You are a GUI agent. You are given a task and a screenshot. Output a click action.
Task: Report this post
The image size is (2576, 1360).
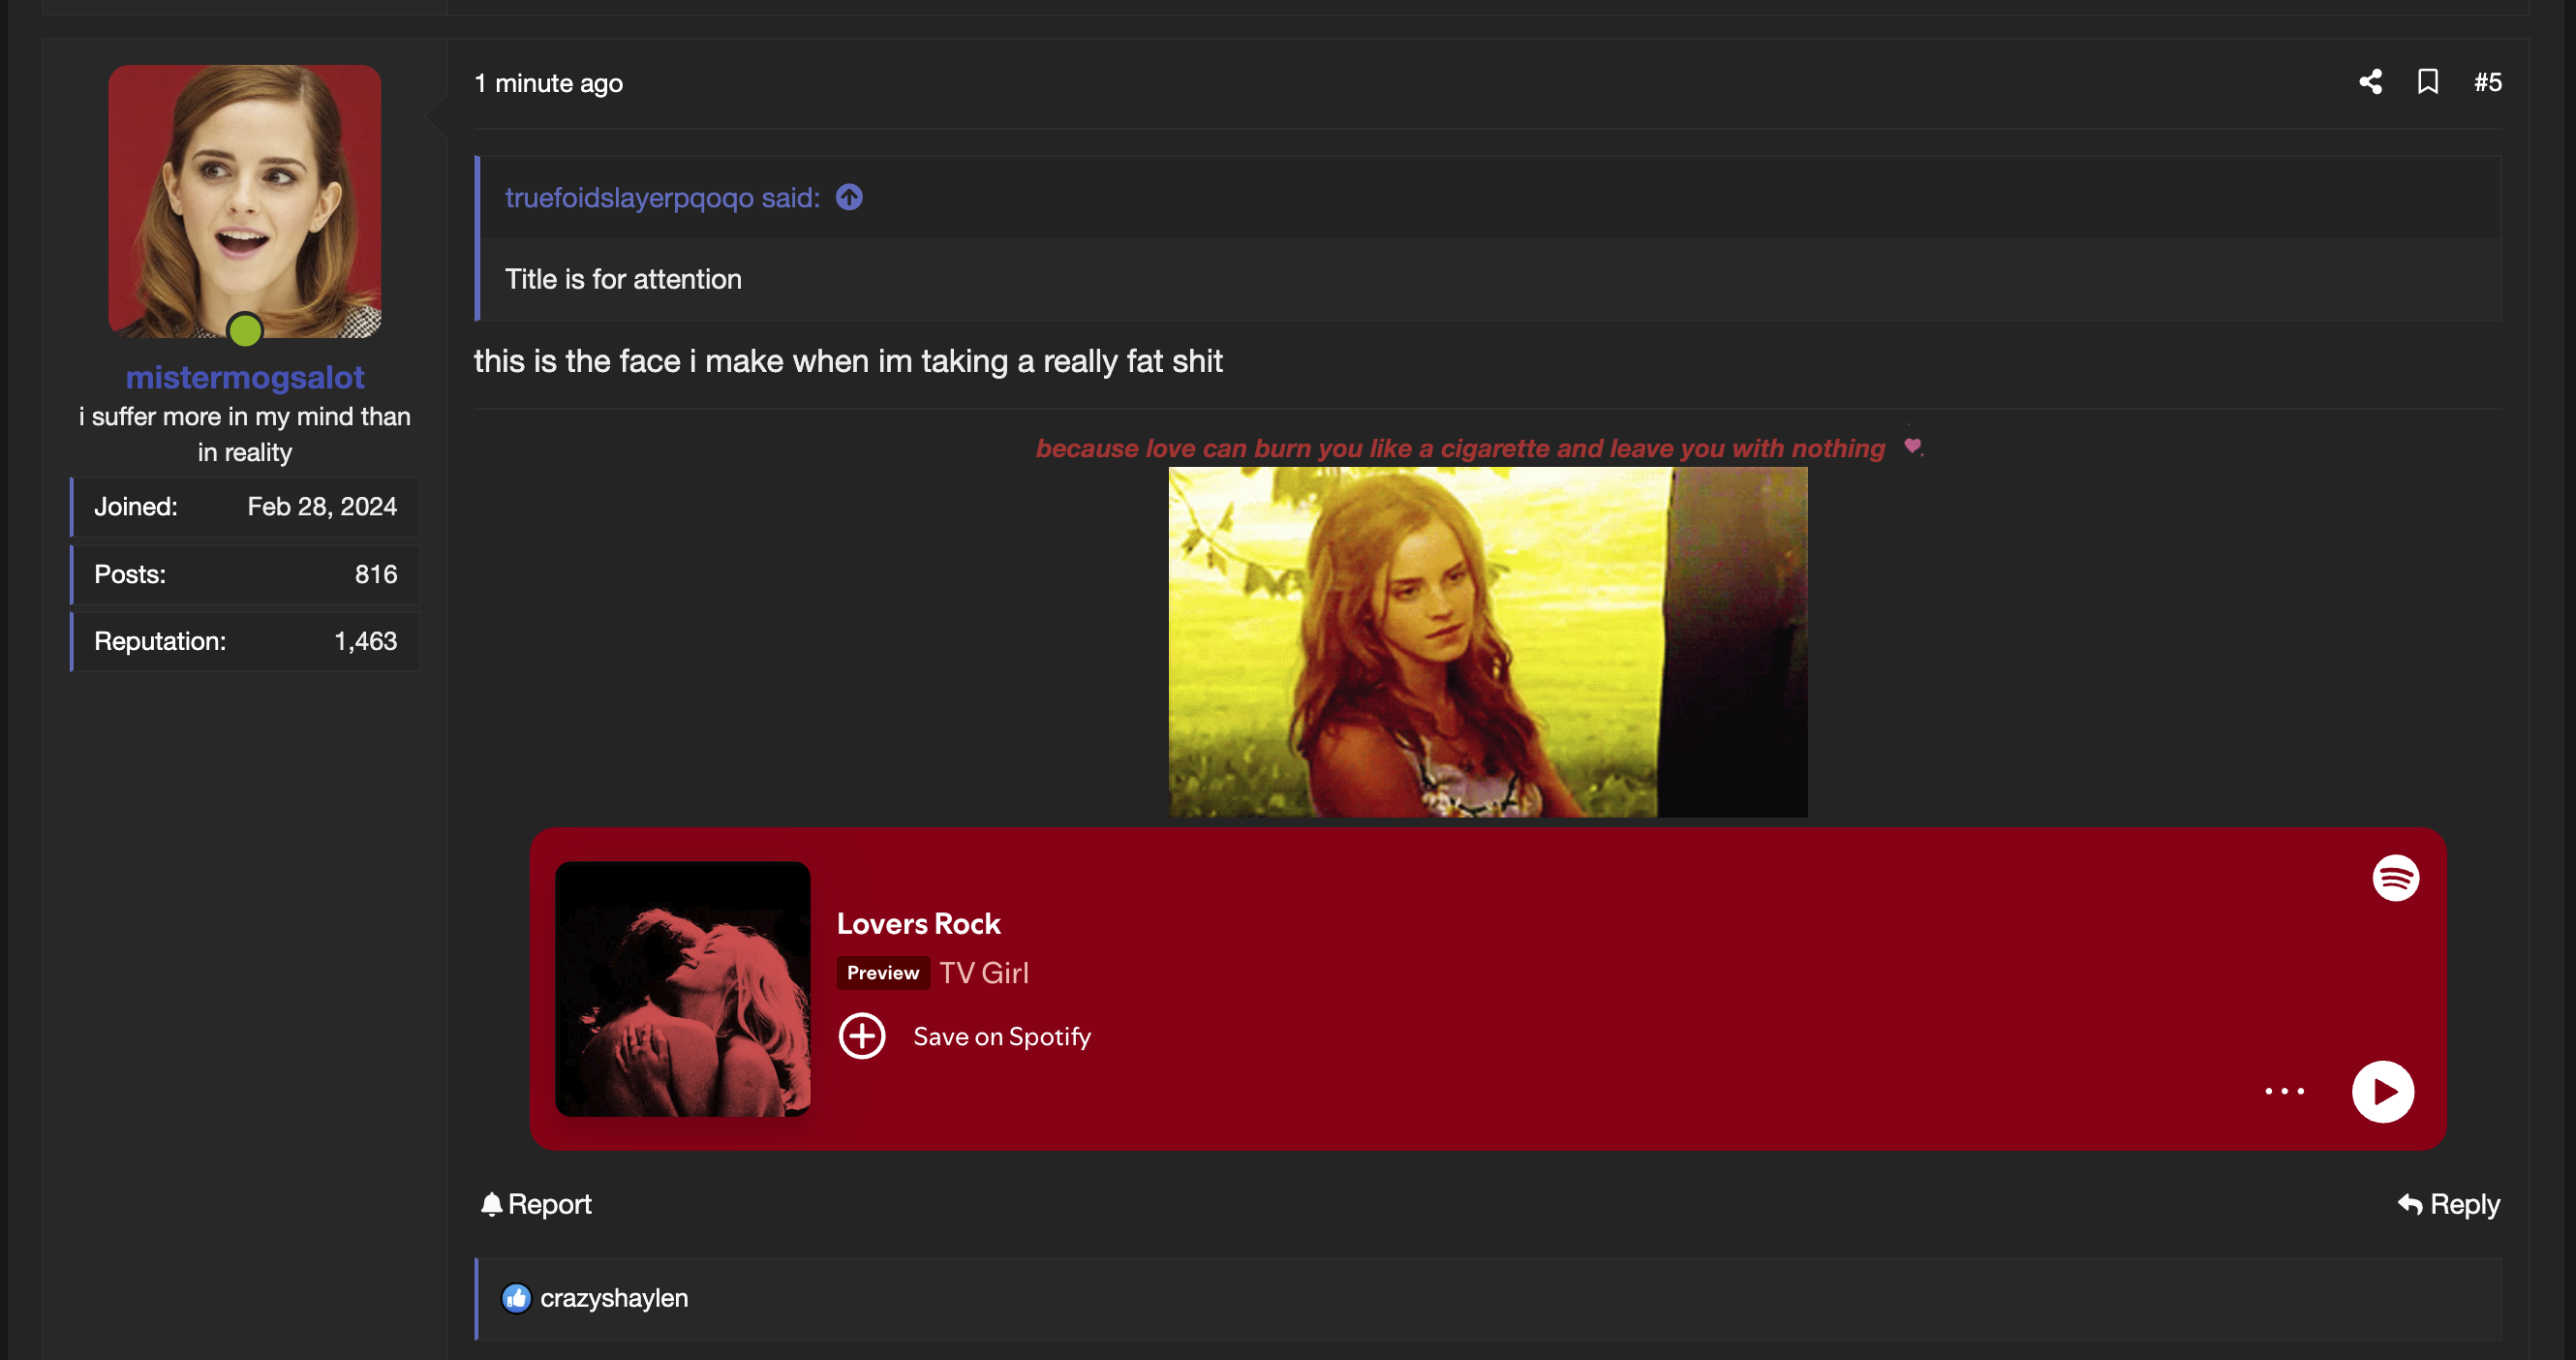click(537, 1204)
